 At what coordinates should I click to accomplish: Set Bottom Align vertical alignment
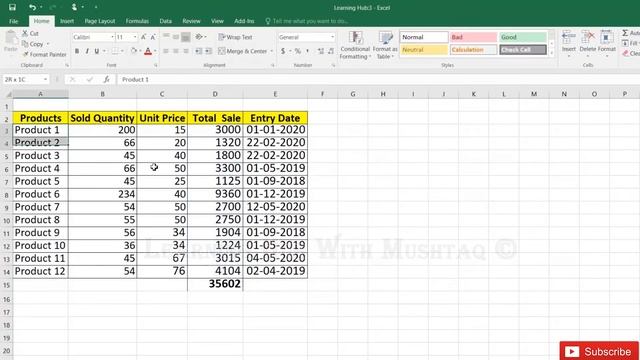point(185,37)
